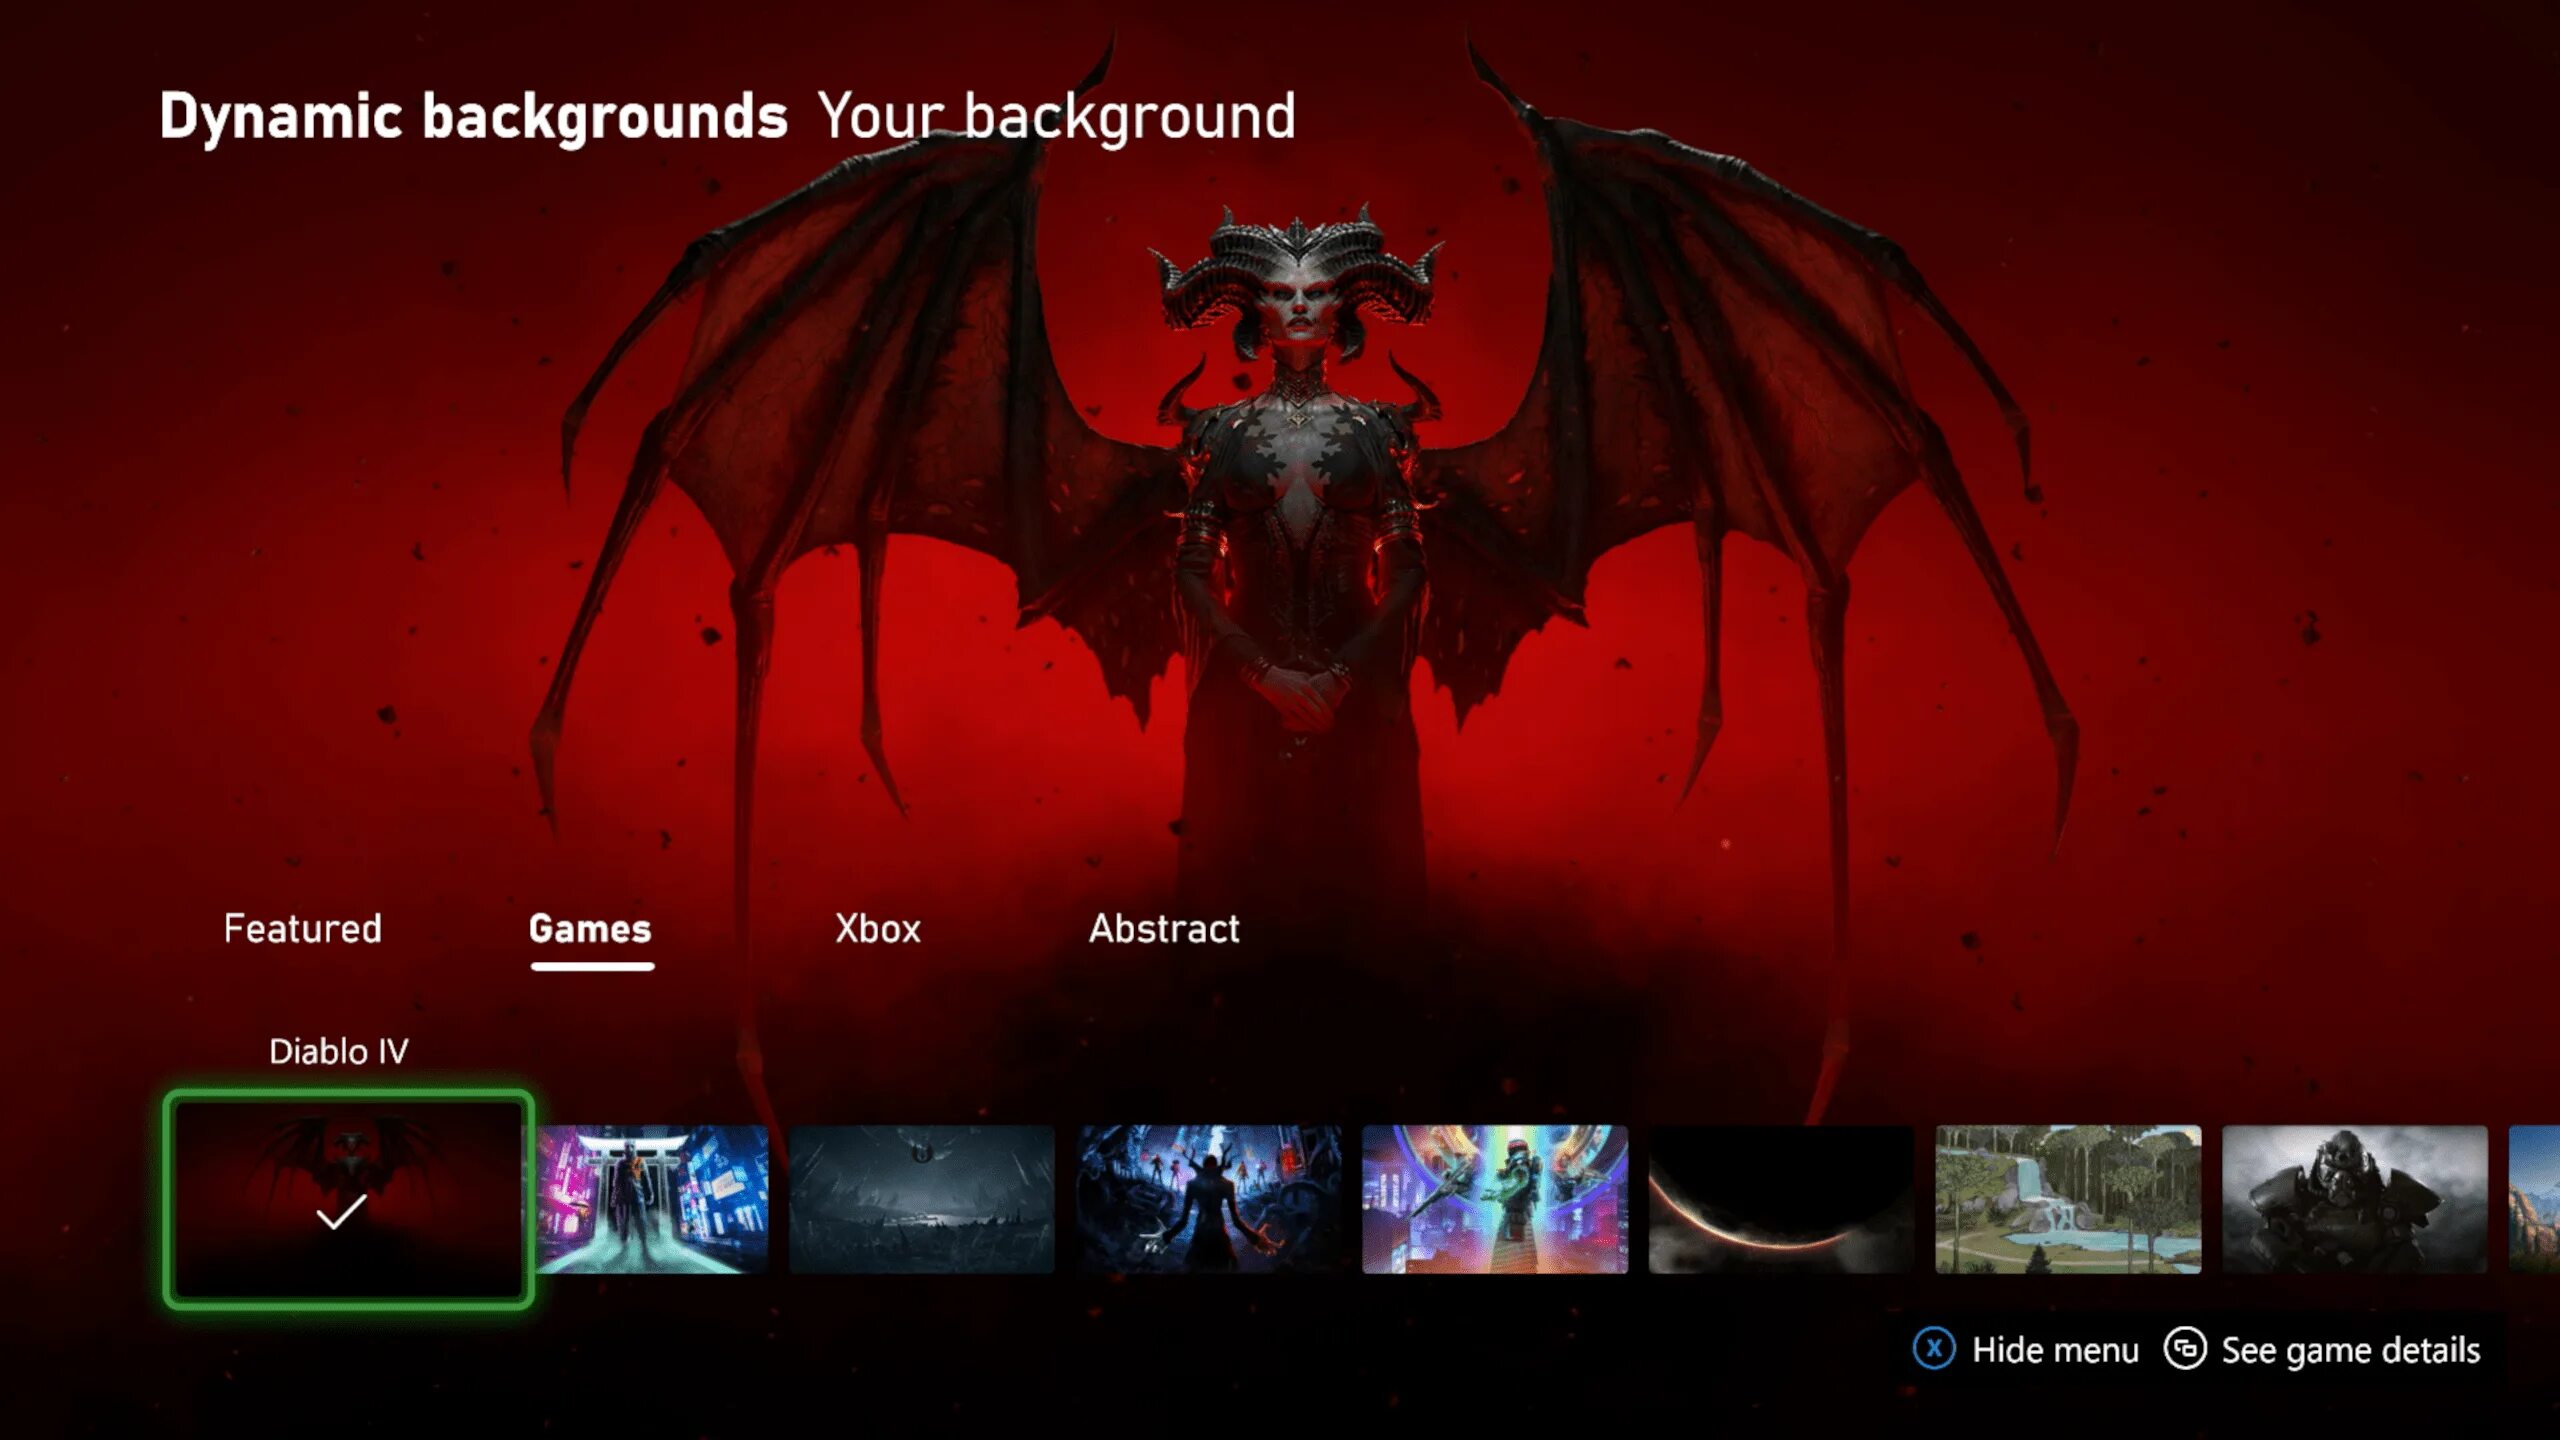Switch to the Games backgrounds tab

[x=589, y=928]
